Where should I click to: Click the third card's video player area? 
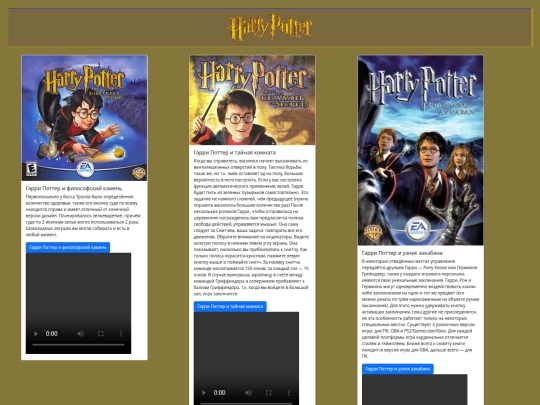coord(415,390)
